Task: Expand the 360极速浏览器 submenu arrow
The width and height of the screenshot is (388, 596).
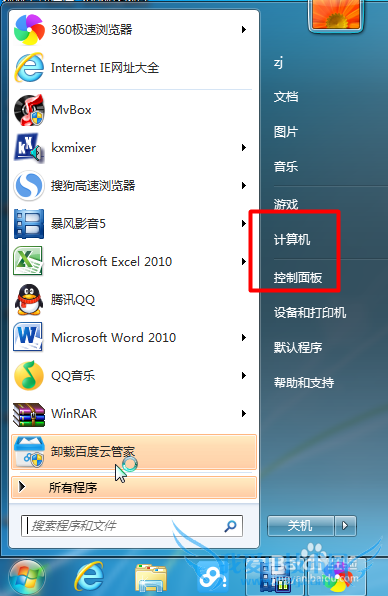Action: pos(244,30)
